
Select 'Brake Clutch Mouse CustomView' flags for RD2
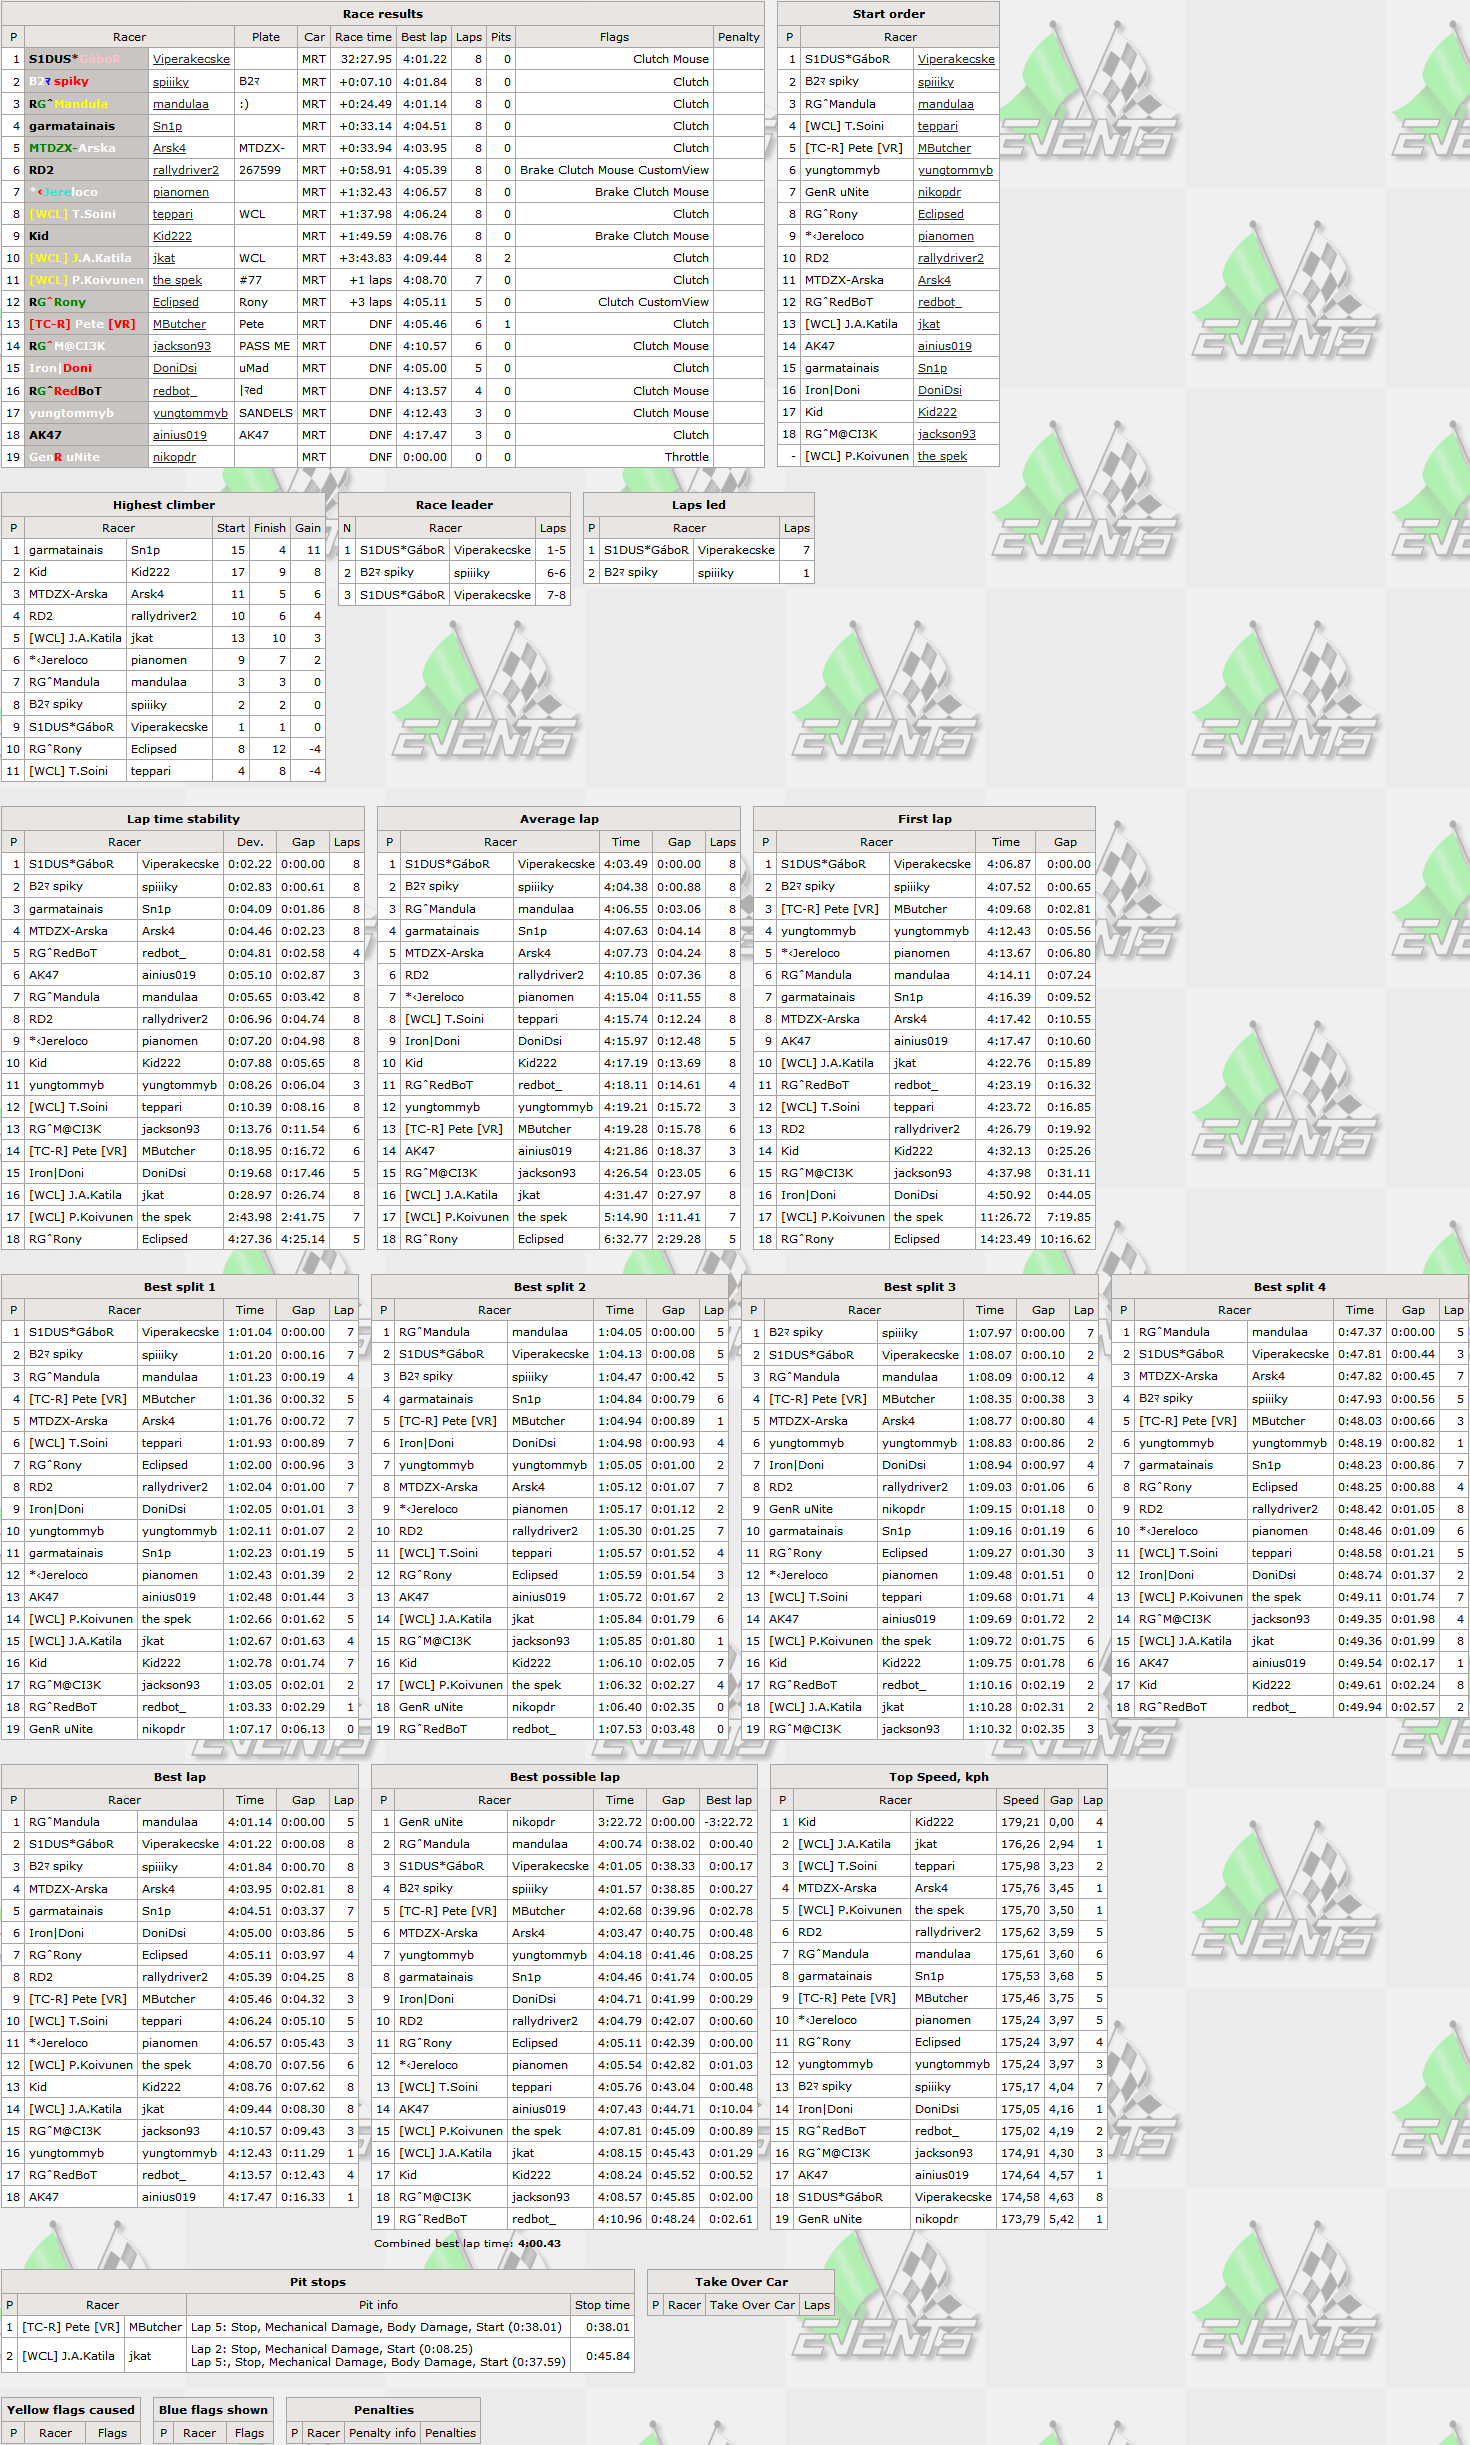point(614,170)
